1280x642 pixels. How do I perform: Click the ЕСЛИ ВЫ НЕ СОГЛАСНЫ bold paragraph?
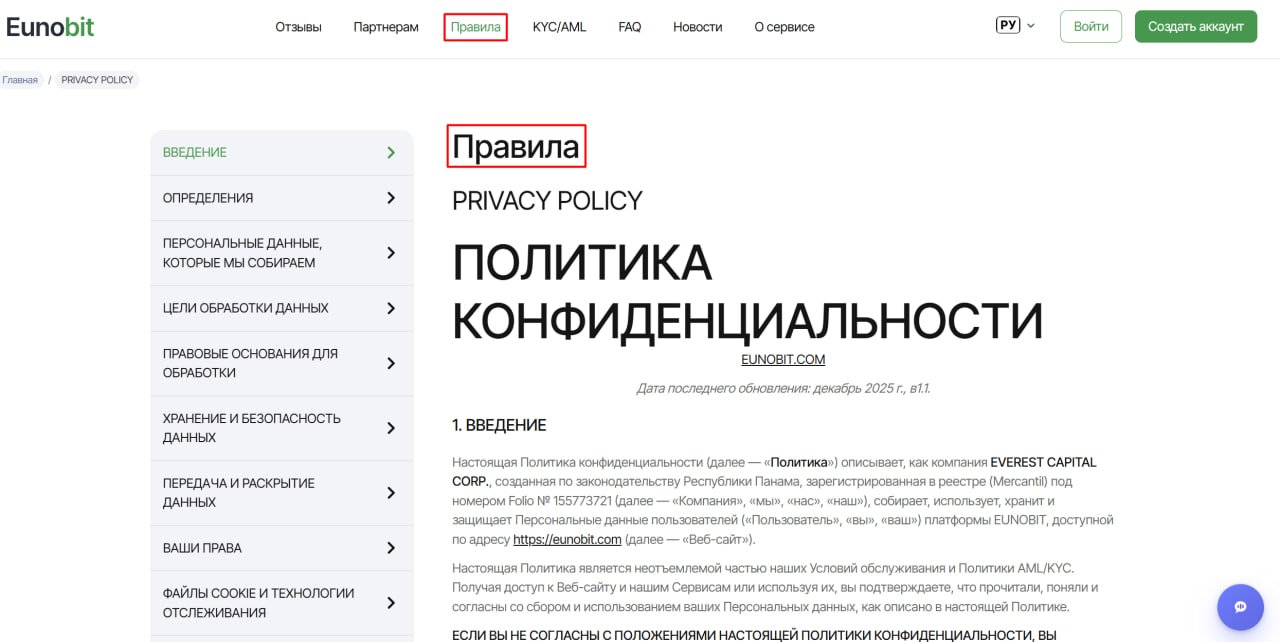(x=754, y=635)
